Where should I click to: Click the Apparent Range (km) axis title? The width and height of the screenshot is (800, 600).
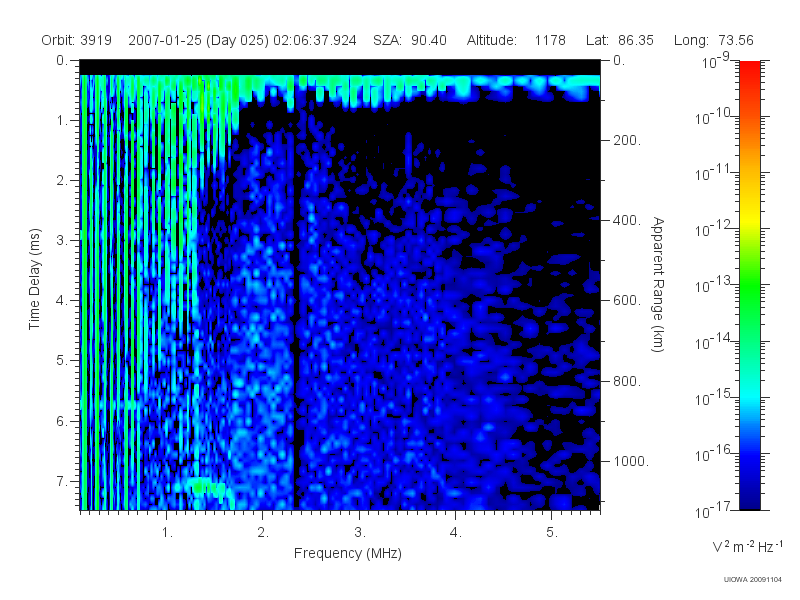pos(658,284)
